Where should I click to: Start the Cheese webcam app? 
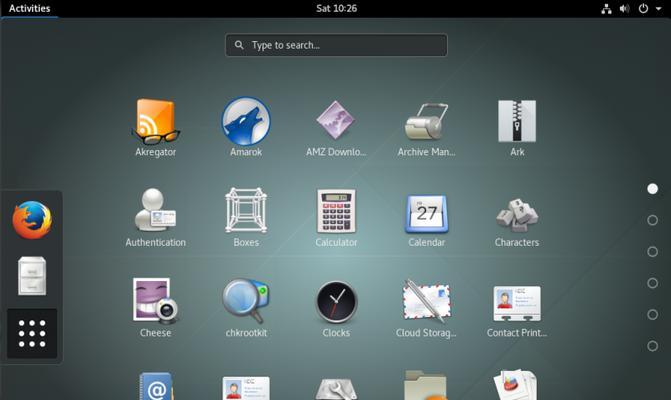point(155,301)
